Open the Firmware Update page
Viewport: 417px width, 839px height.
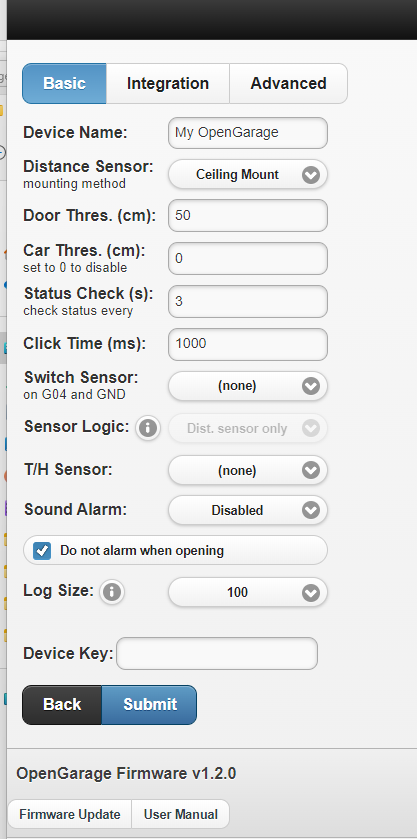(x=70, y=814)
